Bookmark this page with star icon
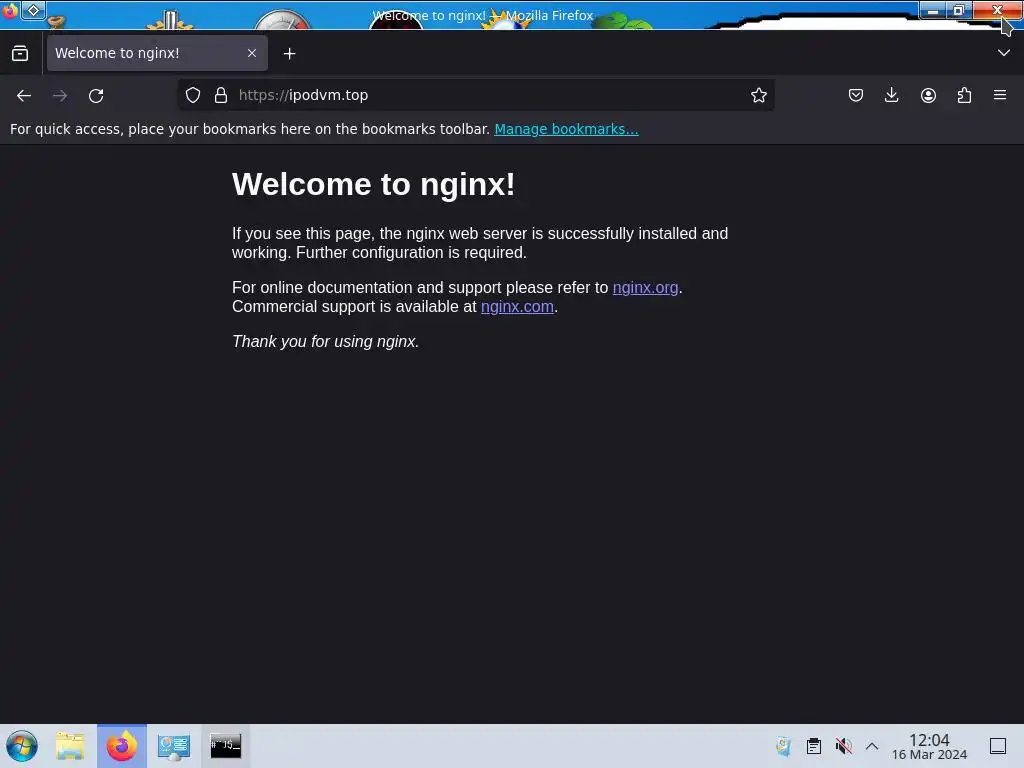This screenshot has width=1024, height=768. pos(758,95)
